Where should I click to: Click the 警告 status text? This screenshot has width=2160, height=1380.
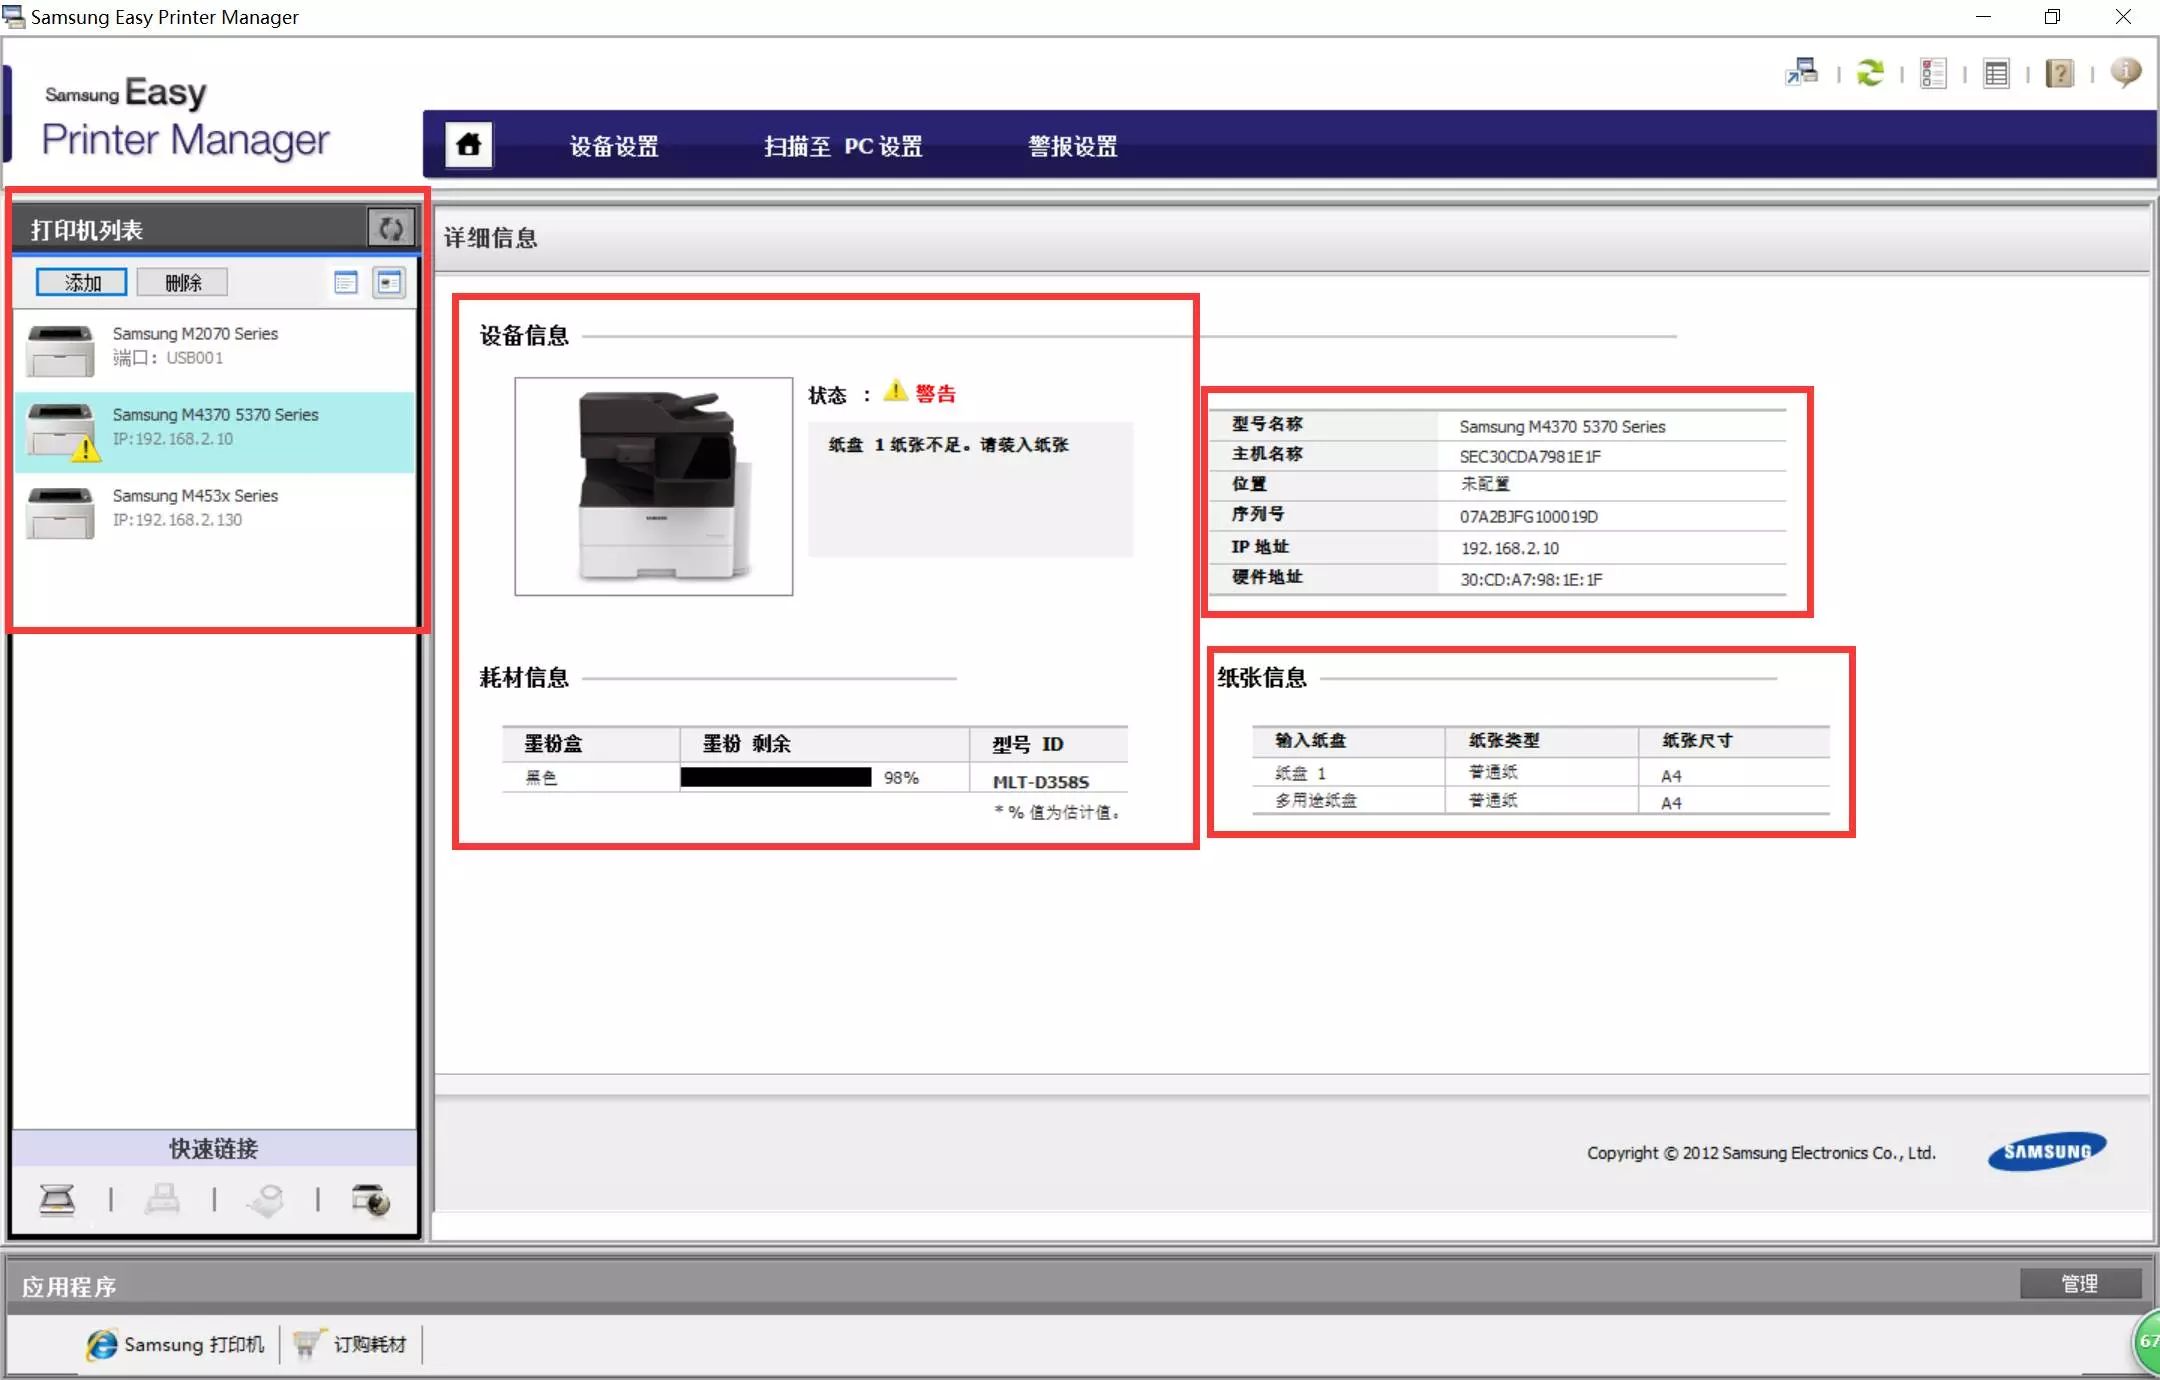click(935, 394)
